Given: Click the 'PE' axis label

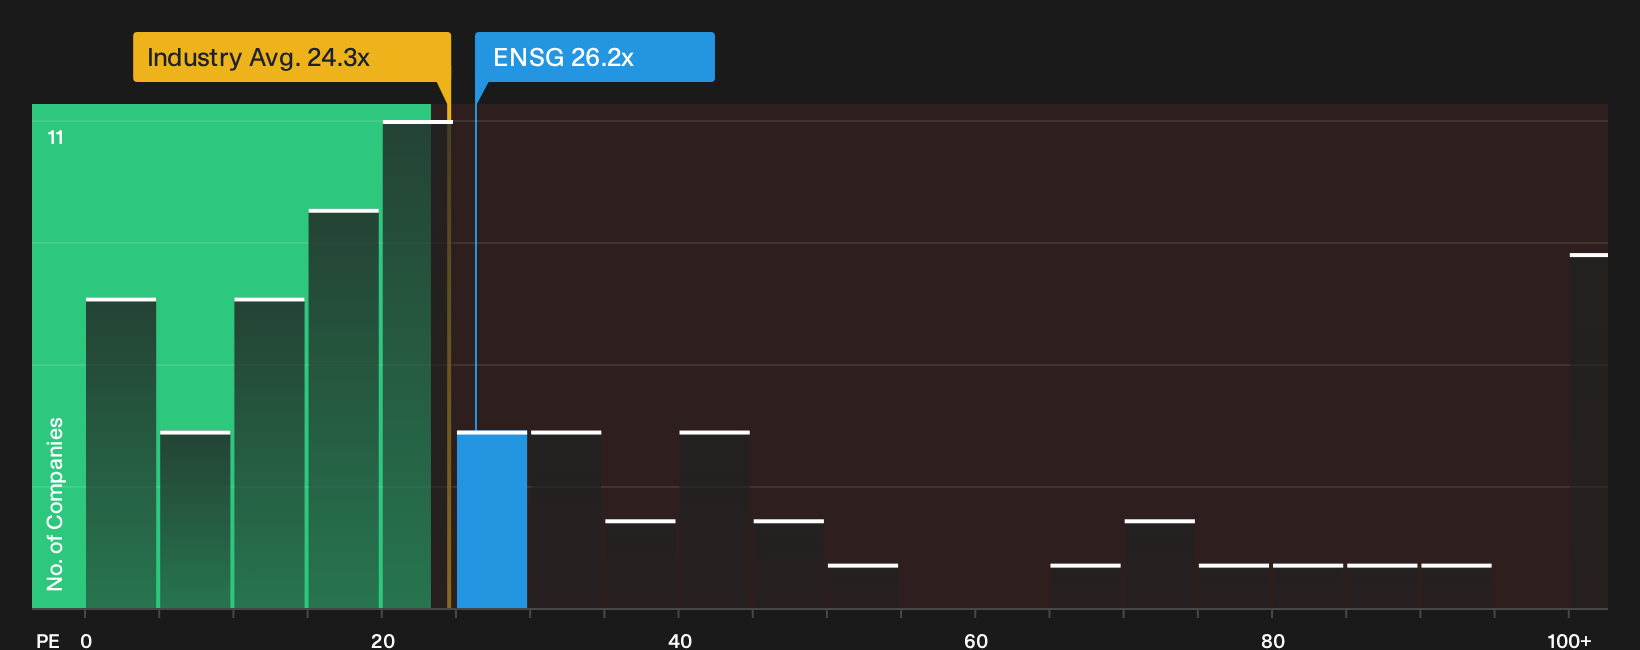Looking at the screenshot, I should click(x=48, y=641).
